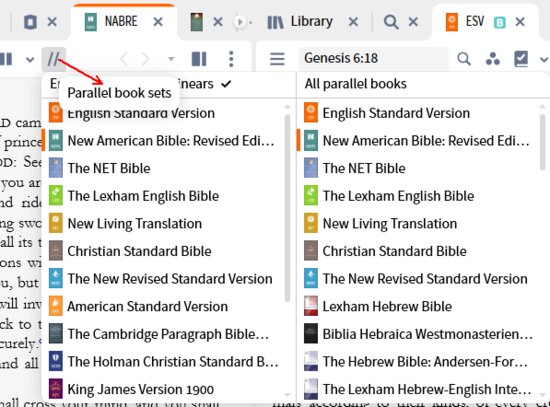550x407 pixels.
Task: Close the green book cover tab
Action: [218, 22]
